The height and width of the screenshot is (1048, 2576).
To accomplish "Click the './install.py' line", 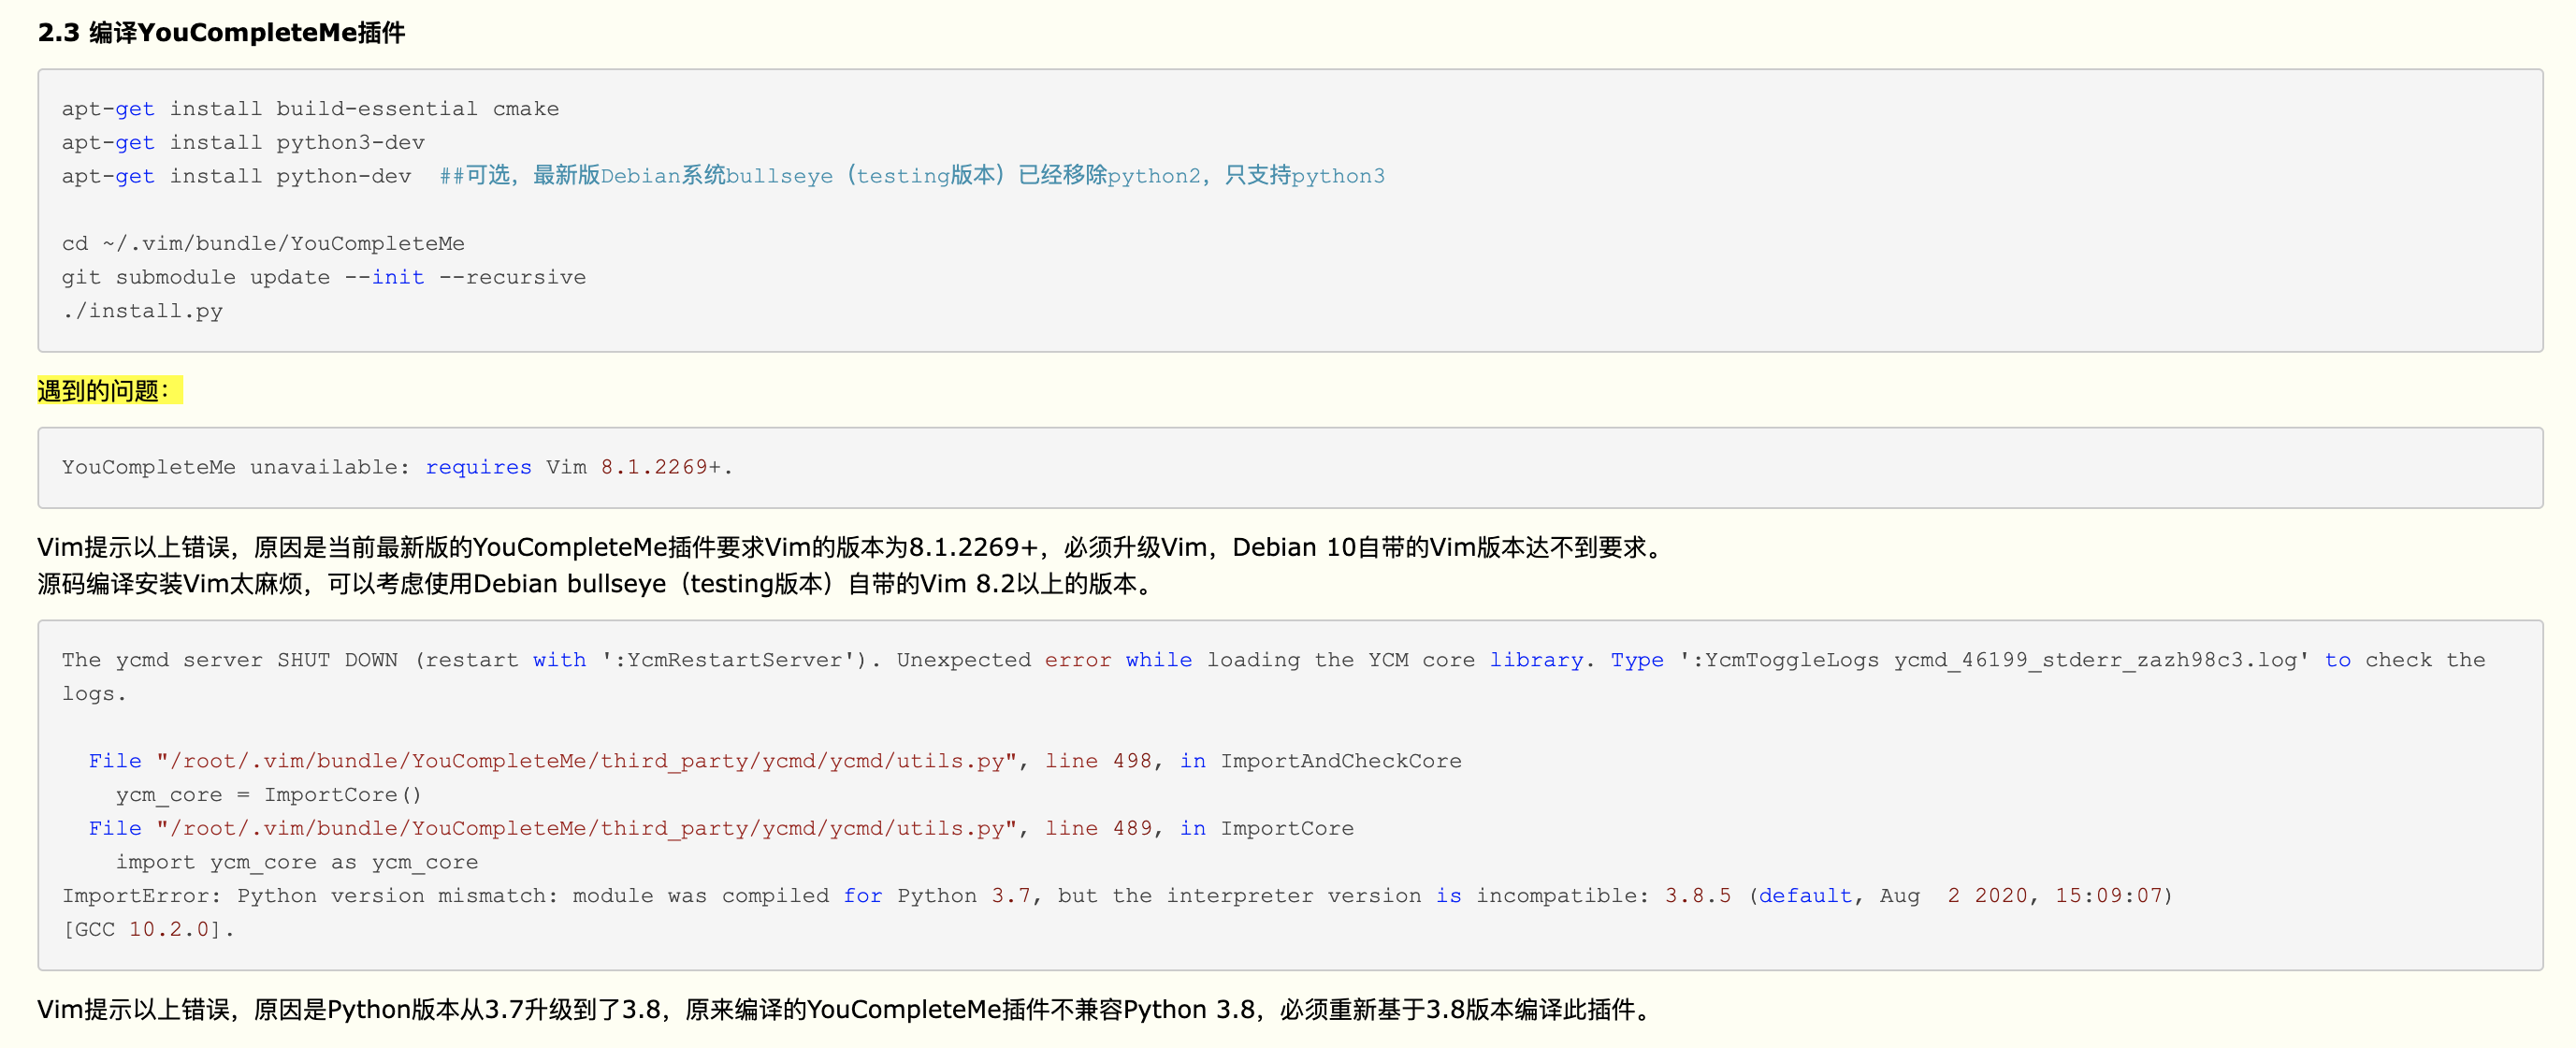I will (142, 311).
